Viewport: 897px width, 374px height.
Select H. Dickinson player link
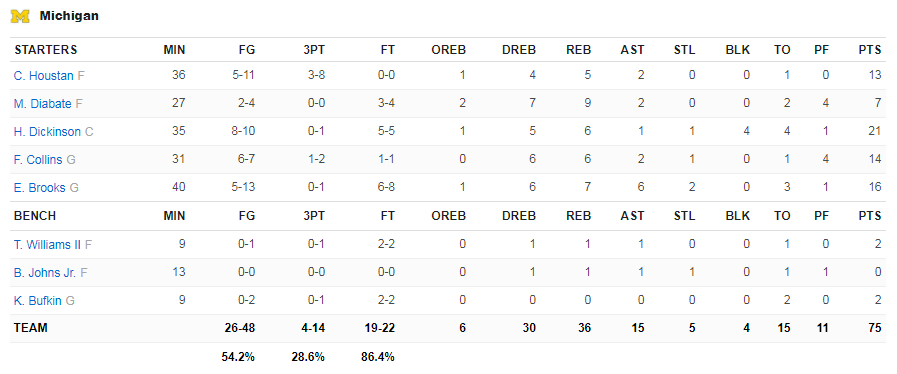coord(47,132)
